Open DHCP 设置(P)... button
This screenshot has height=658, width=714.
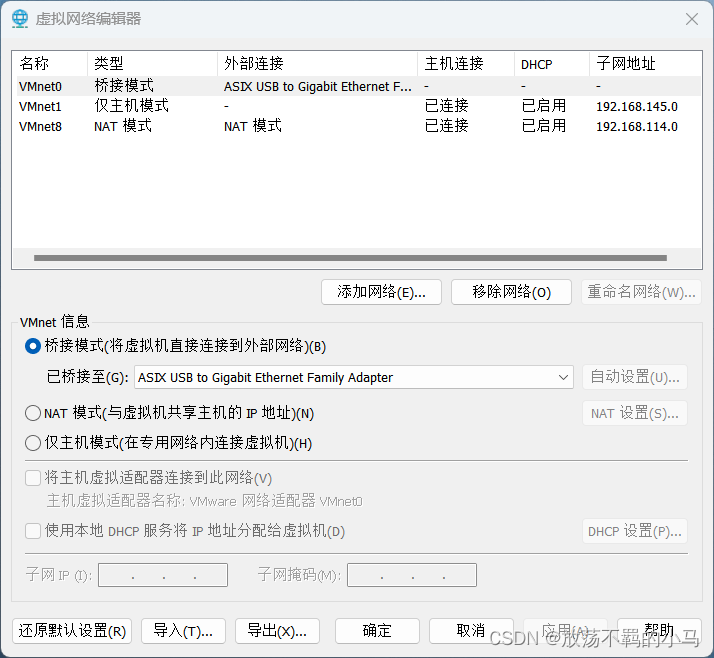[x=635, y=531]
